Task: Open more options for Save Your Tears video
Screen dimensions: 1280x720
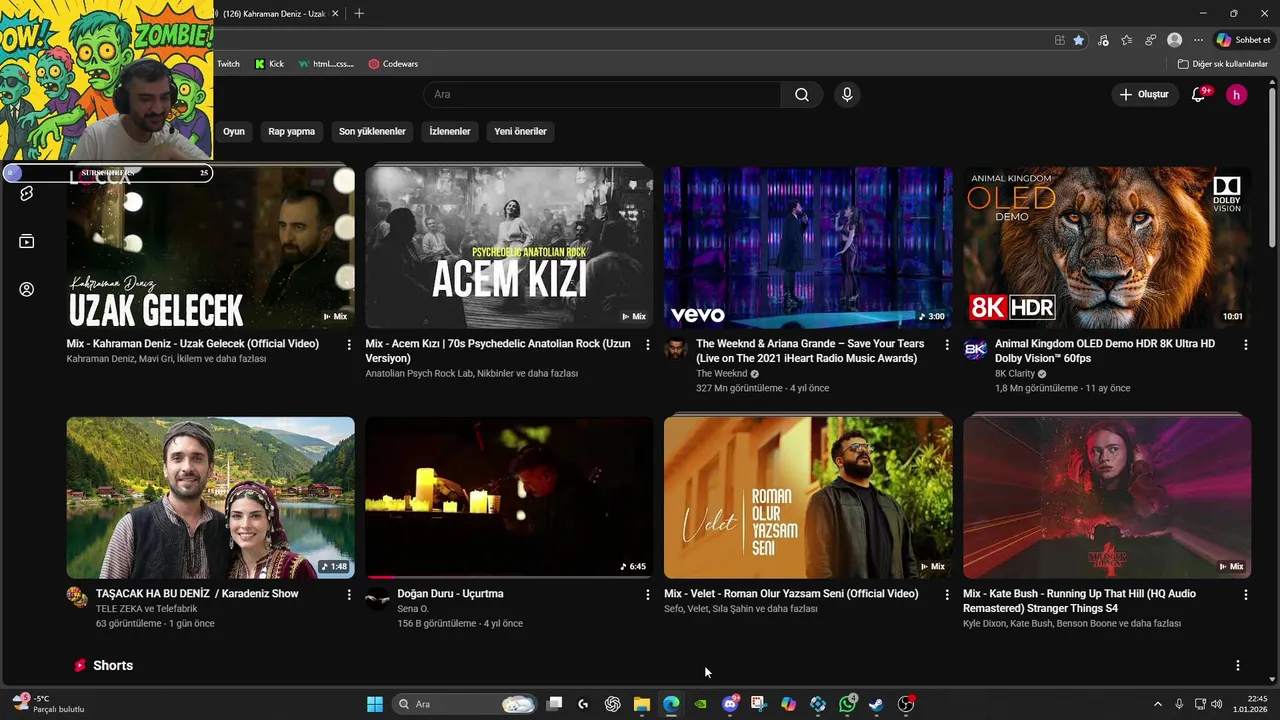Action: [x=947, y=344]
